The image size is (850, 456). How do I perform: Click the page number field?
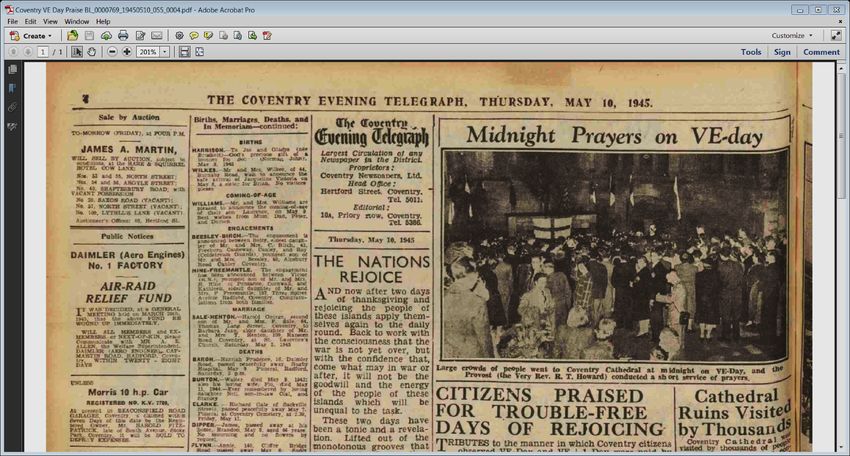(43, 52)
